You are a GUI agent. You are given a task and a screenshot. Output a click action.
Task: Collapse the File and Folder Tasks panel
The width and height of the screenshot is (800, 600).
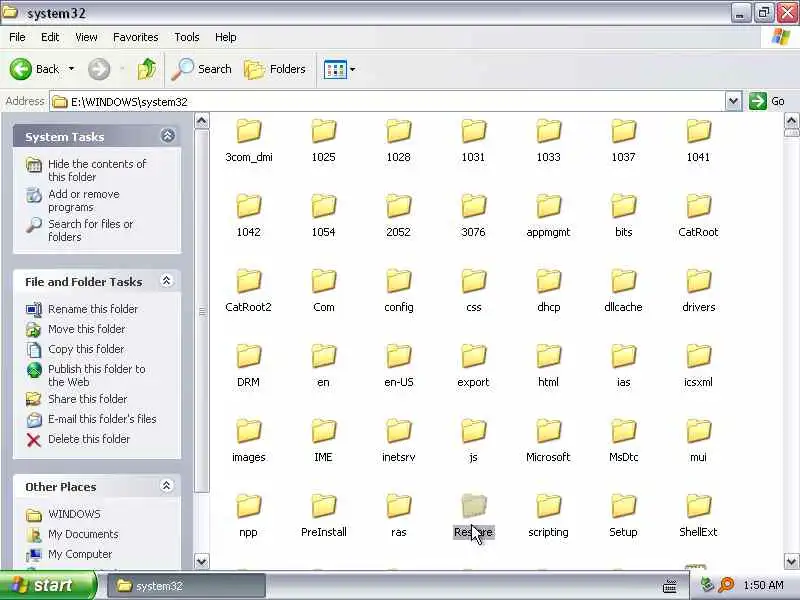tap(166, 281)
